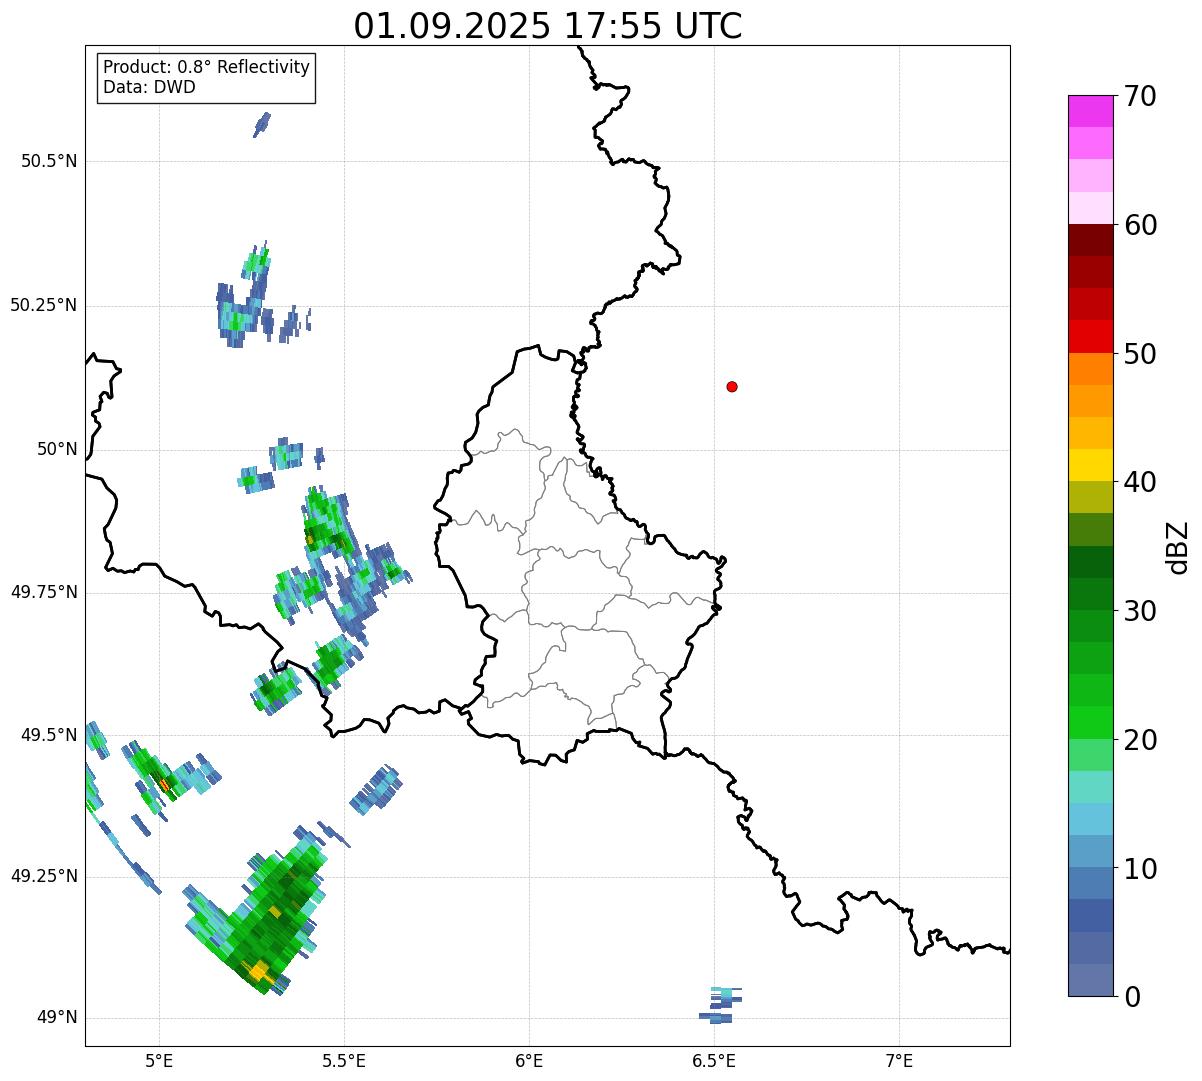This screenshot has width=1202, height=1081.
Task: Click the dark maroon colorbar segment below 60
Action: (x=1090, y=240)
